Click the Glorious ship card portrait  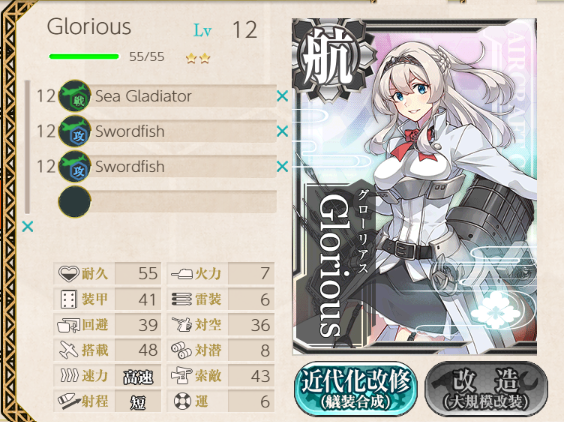(x=414, y=187)
